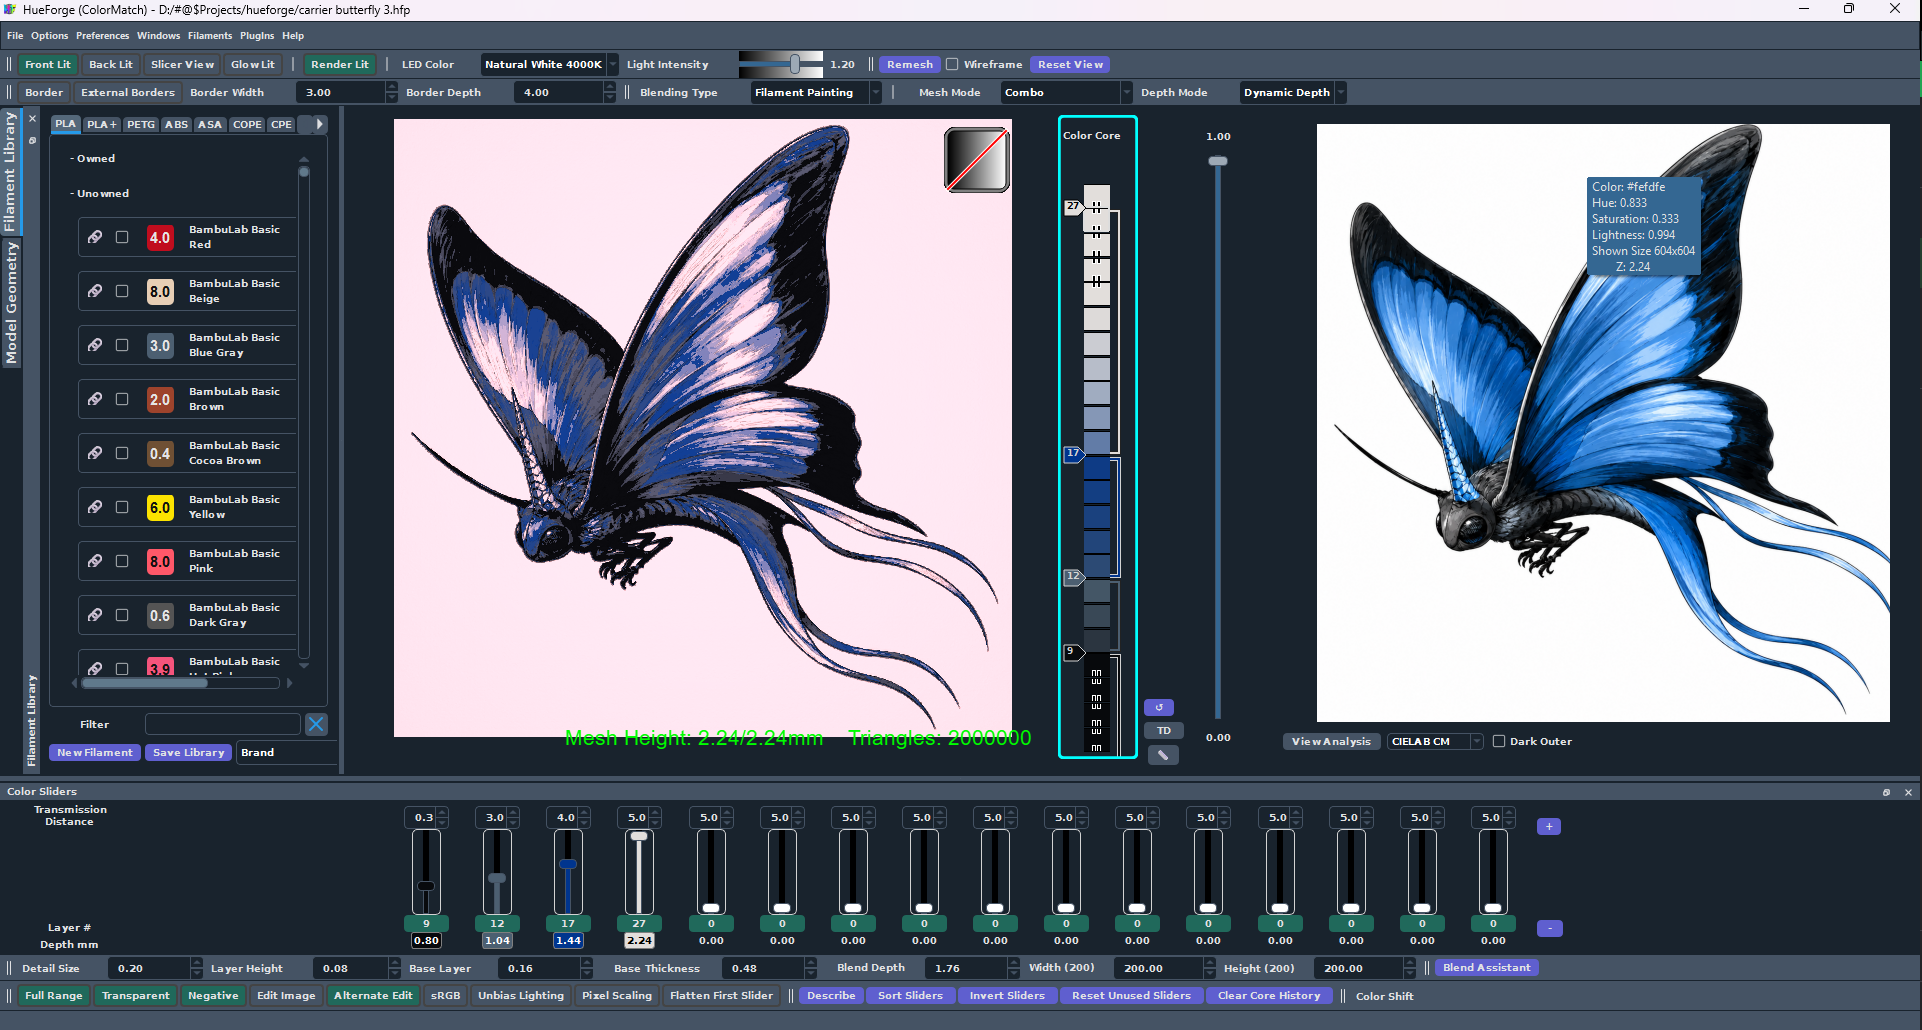Screen dimensions: 1922x1030
Task: Open the Filaments menu
Action: 210,35
